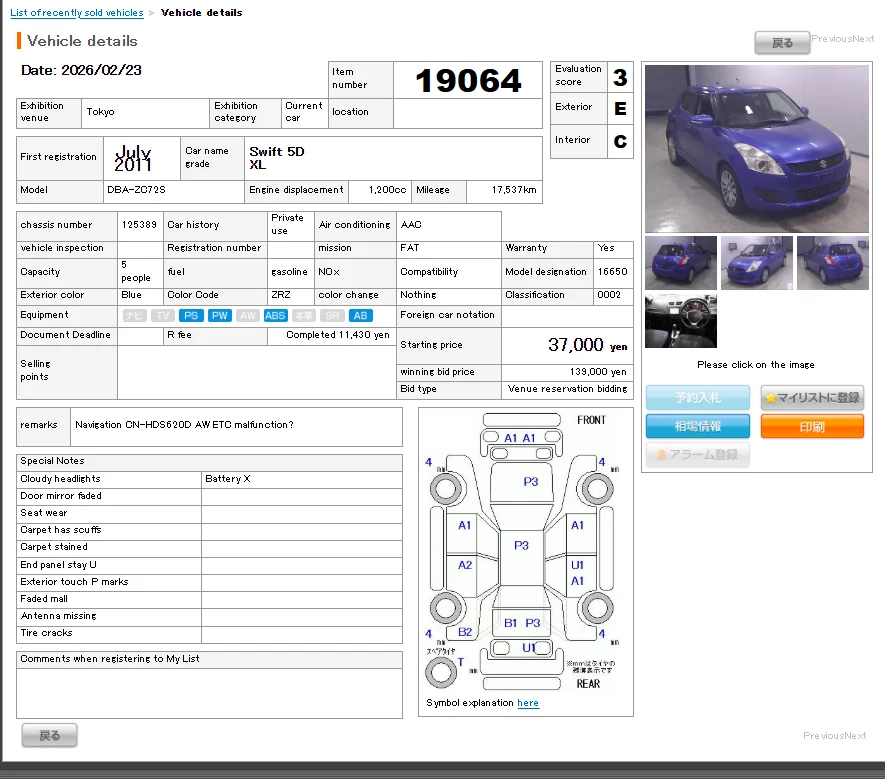Click the TV equipment badge
This screenshot has width=885, height=779.
[163, 316]
